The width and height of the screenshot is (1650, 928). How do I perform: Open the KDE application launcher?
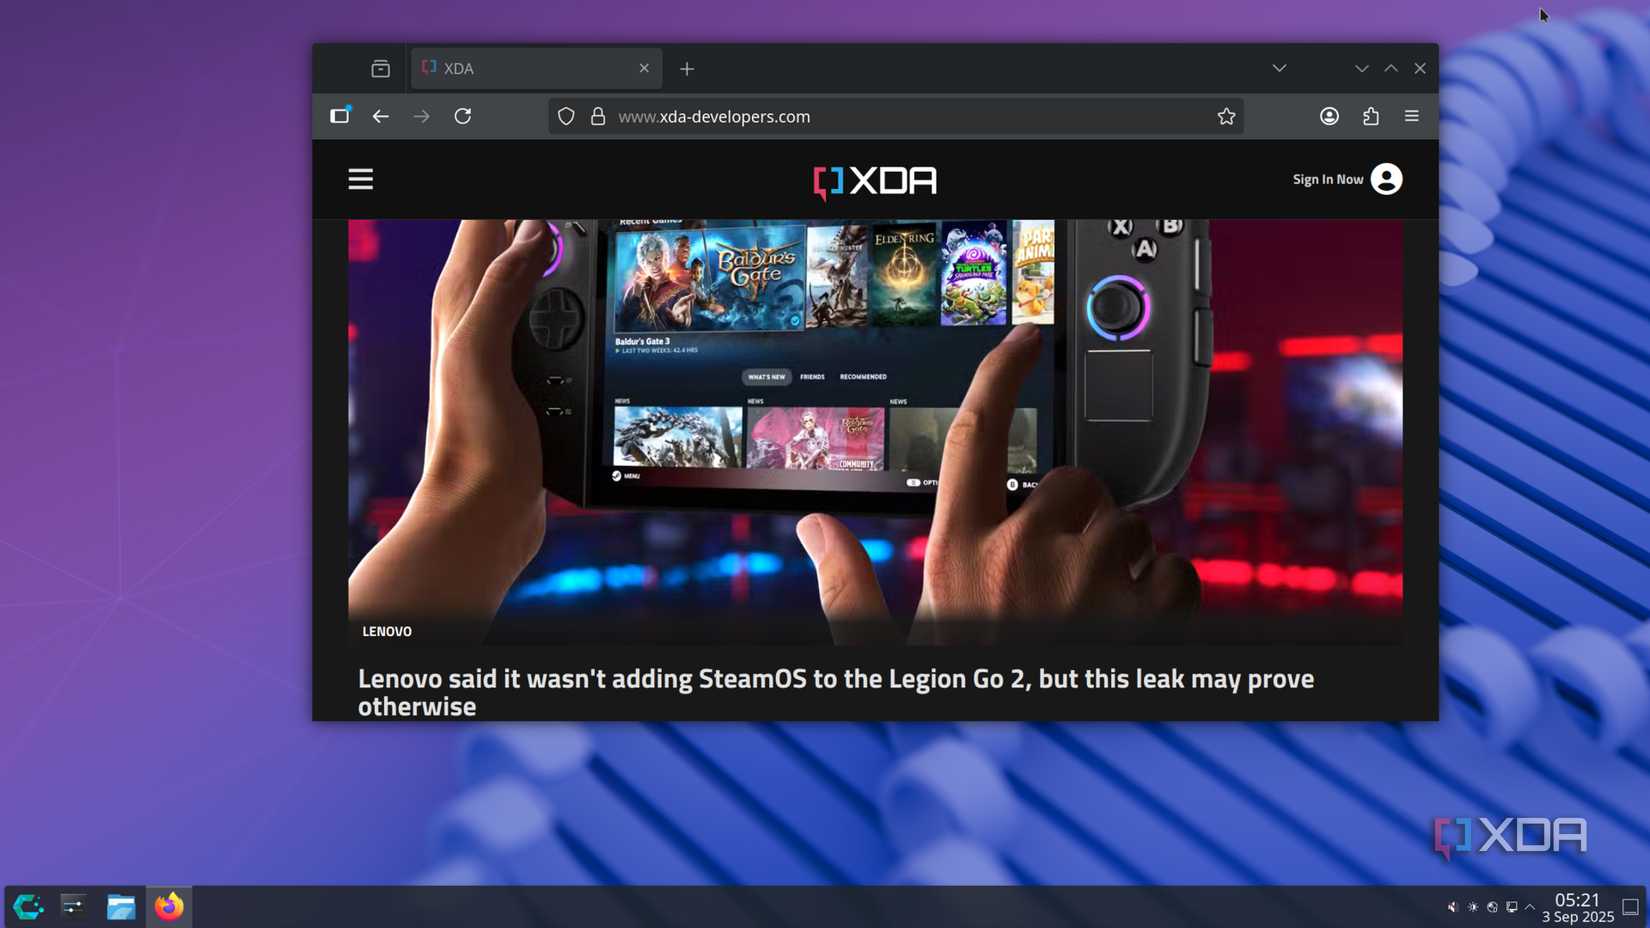point(25,907)
